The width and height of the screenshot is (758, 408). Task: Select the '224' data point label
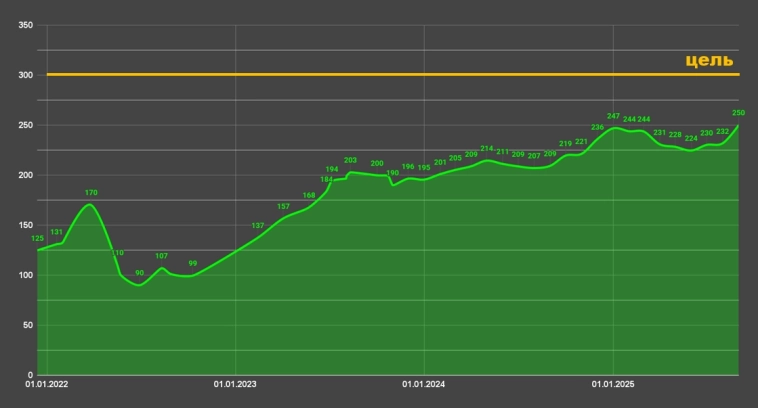[691, 138]
